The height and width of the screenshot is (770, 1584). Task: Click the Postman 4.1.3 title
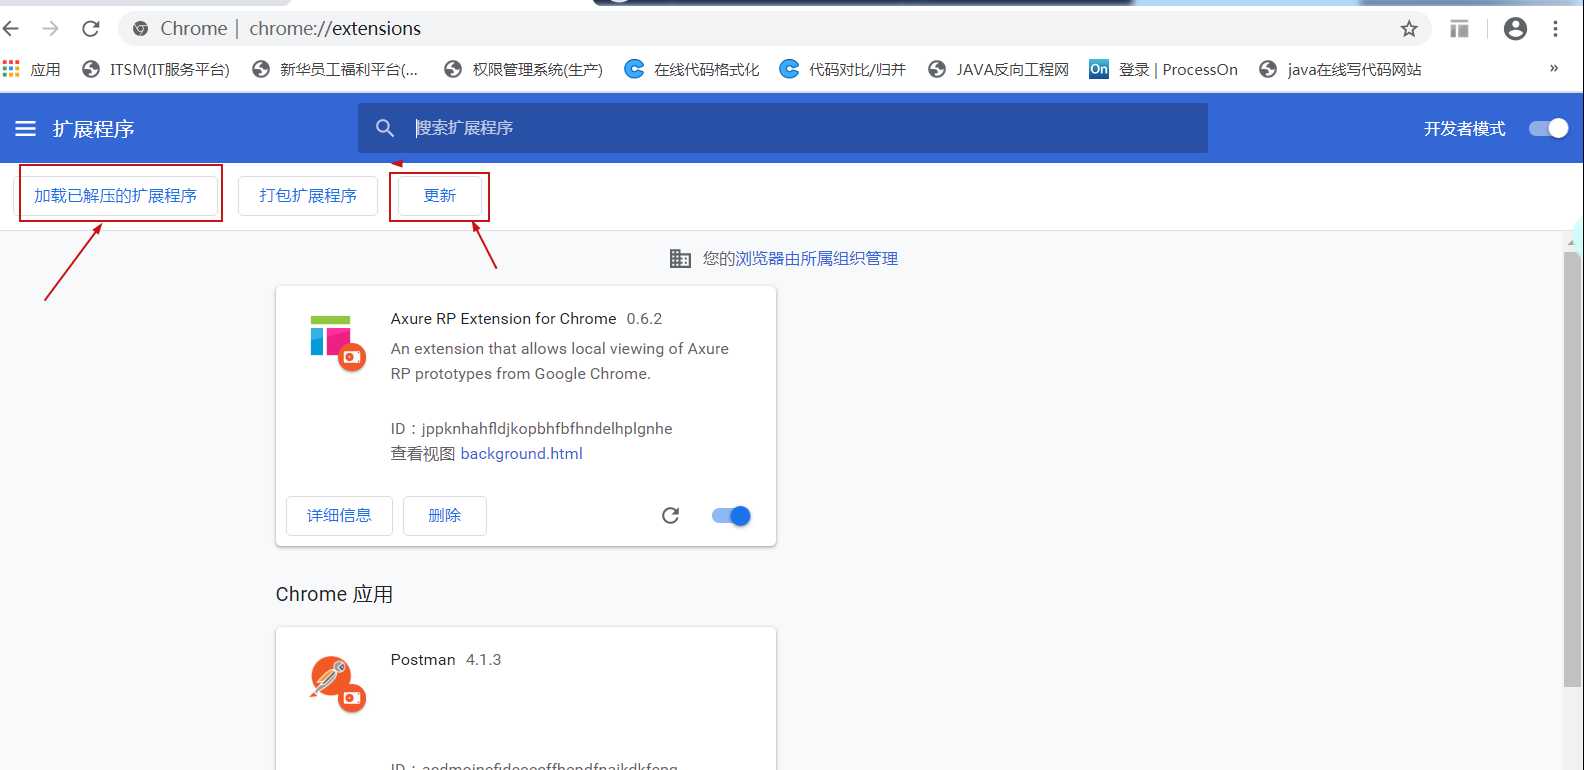click(446, 660)
